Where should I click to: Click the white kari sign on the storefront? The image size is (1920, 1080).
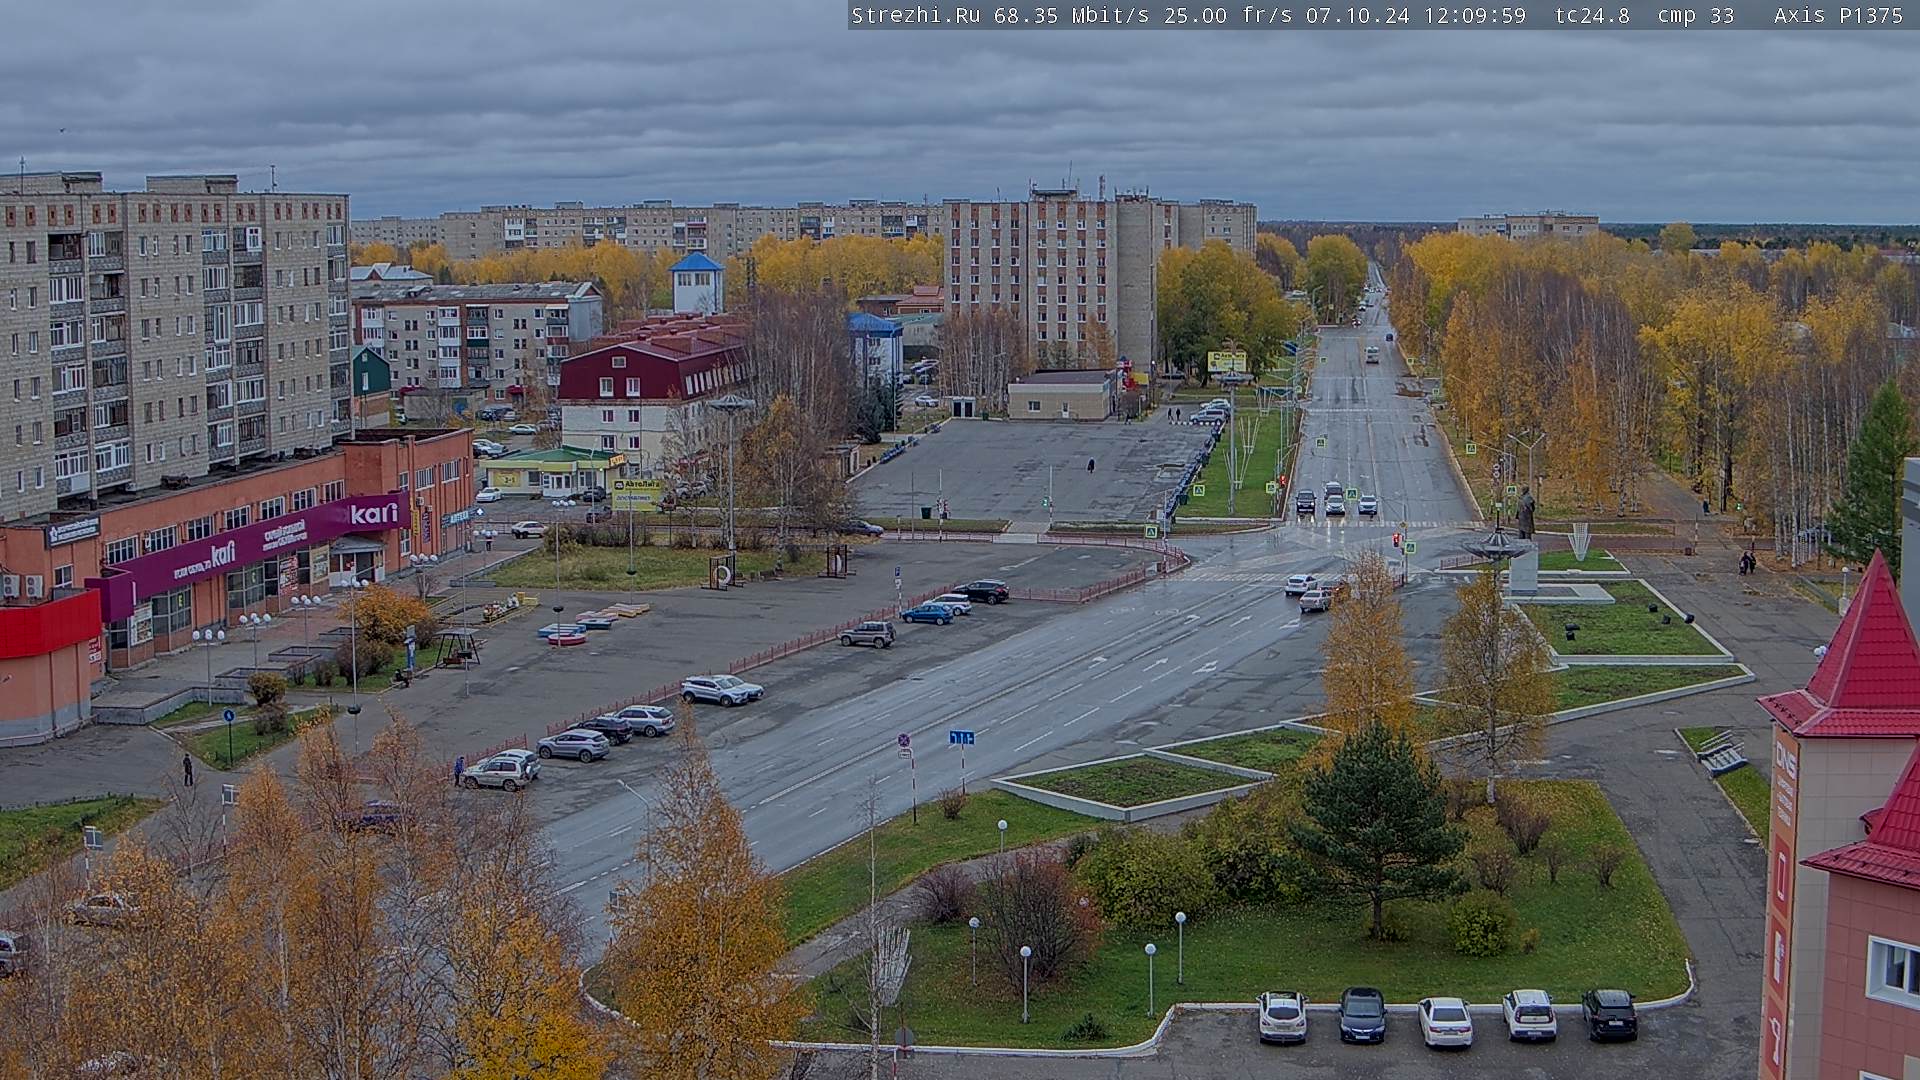pos(374,514)
